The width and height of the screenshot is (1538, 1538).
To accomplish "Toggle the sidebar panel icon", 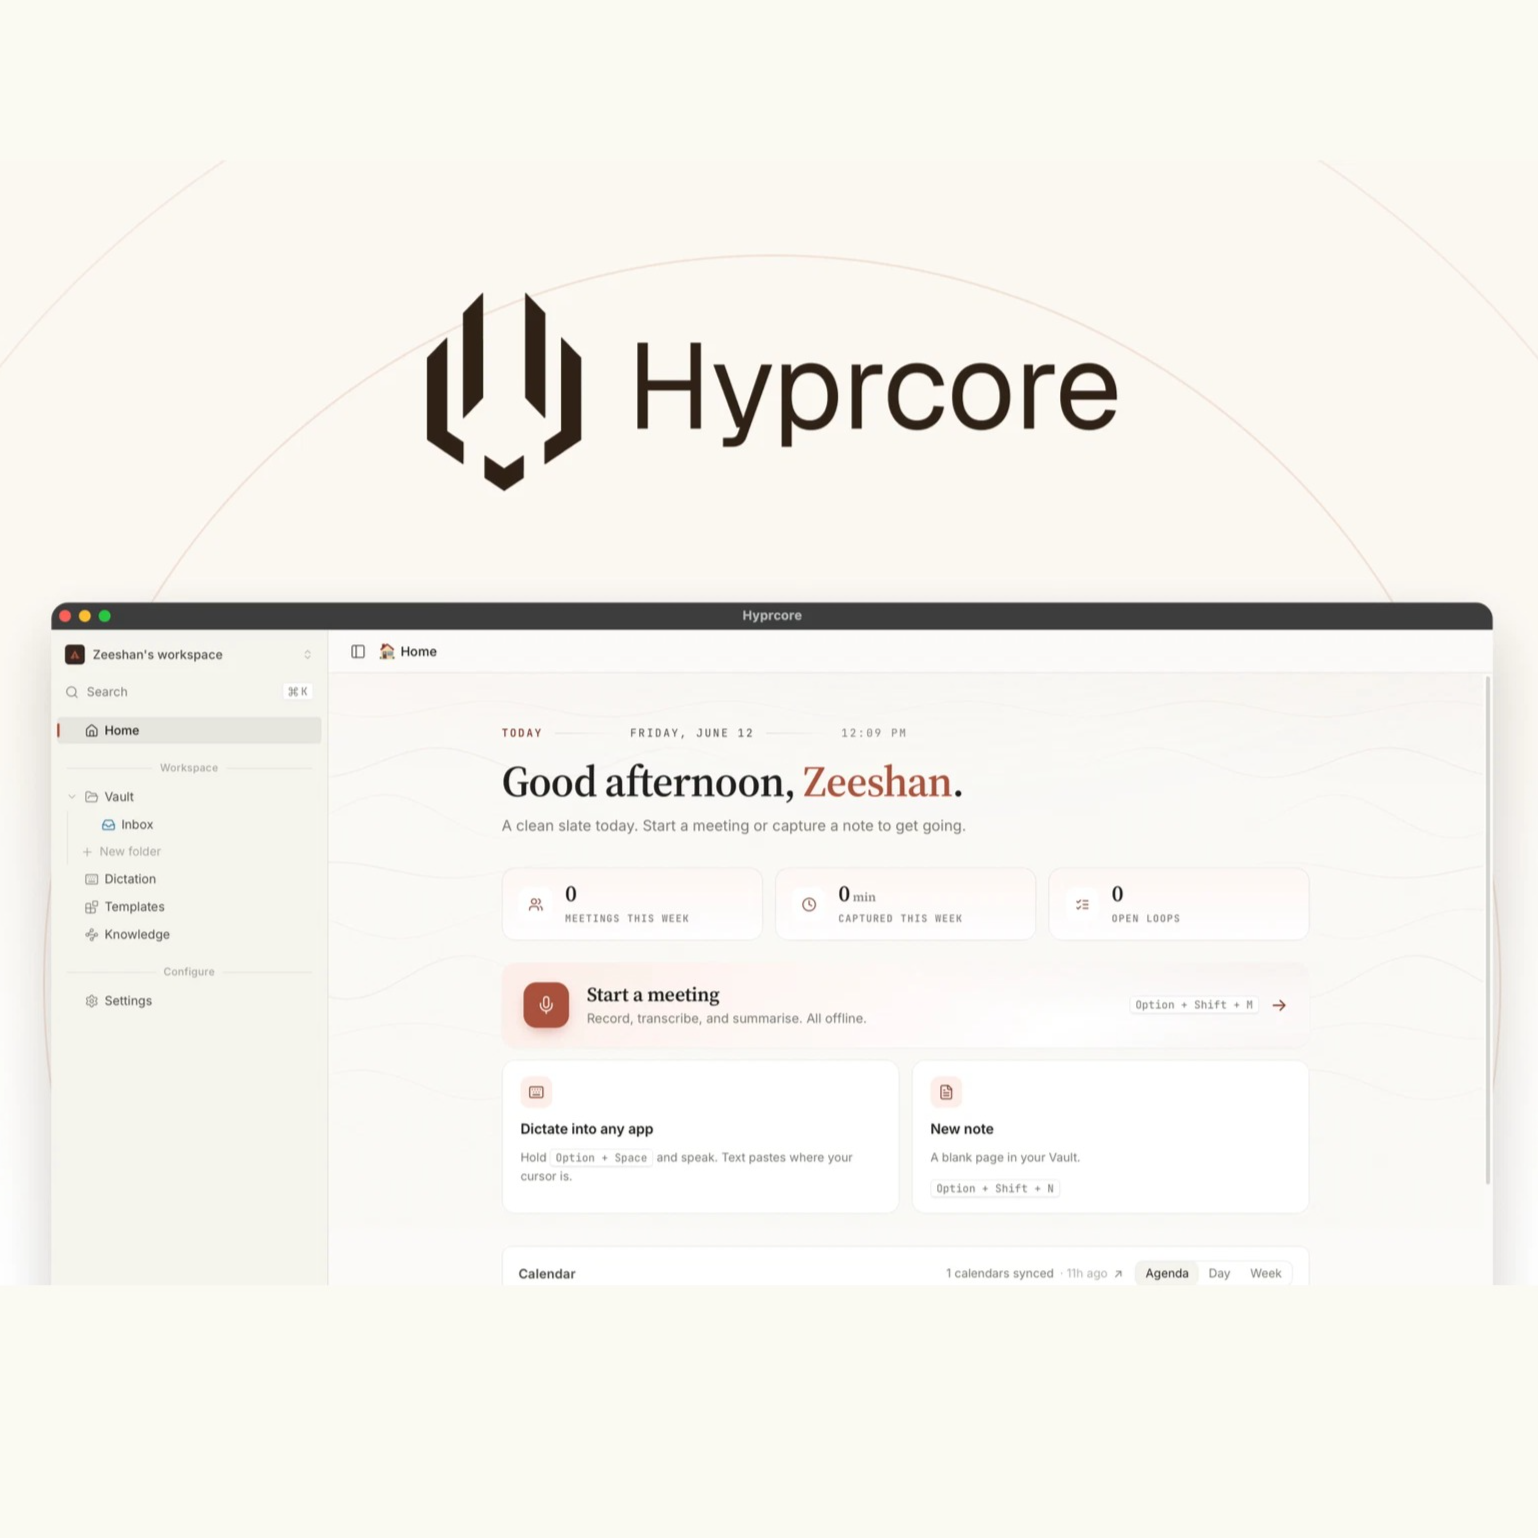I will (x=358, y=652).
